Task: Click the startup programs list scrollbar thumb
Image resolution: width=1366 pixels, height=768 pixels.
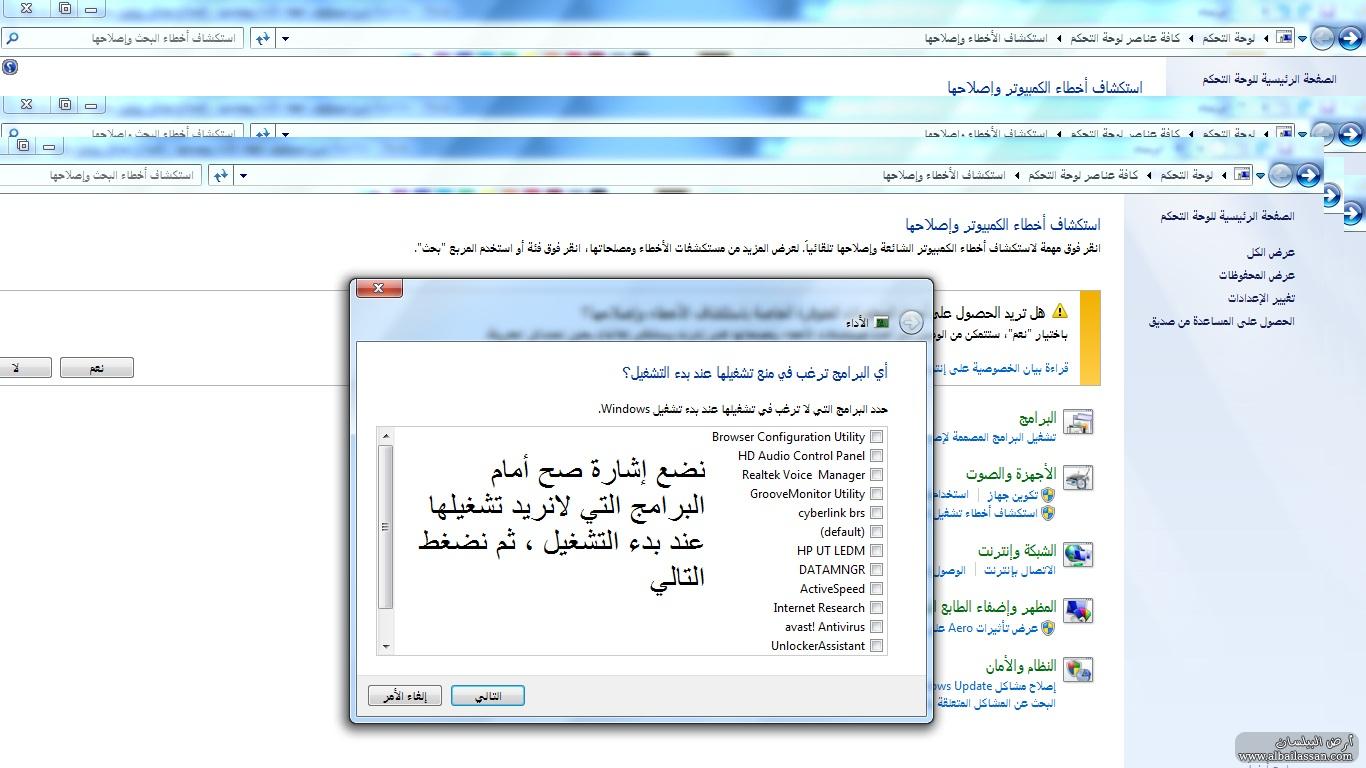Action: click(386, 527)
